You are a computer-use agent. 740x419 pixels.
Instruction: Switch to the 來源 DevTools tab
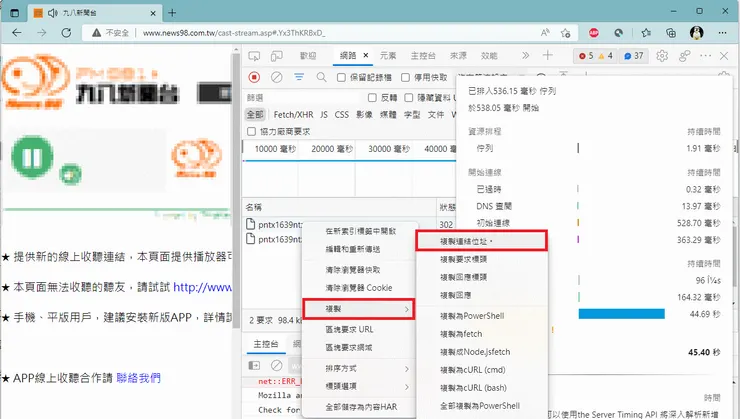point(458,56)
